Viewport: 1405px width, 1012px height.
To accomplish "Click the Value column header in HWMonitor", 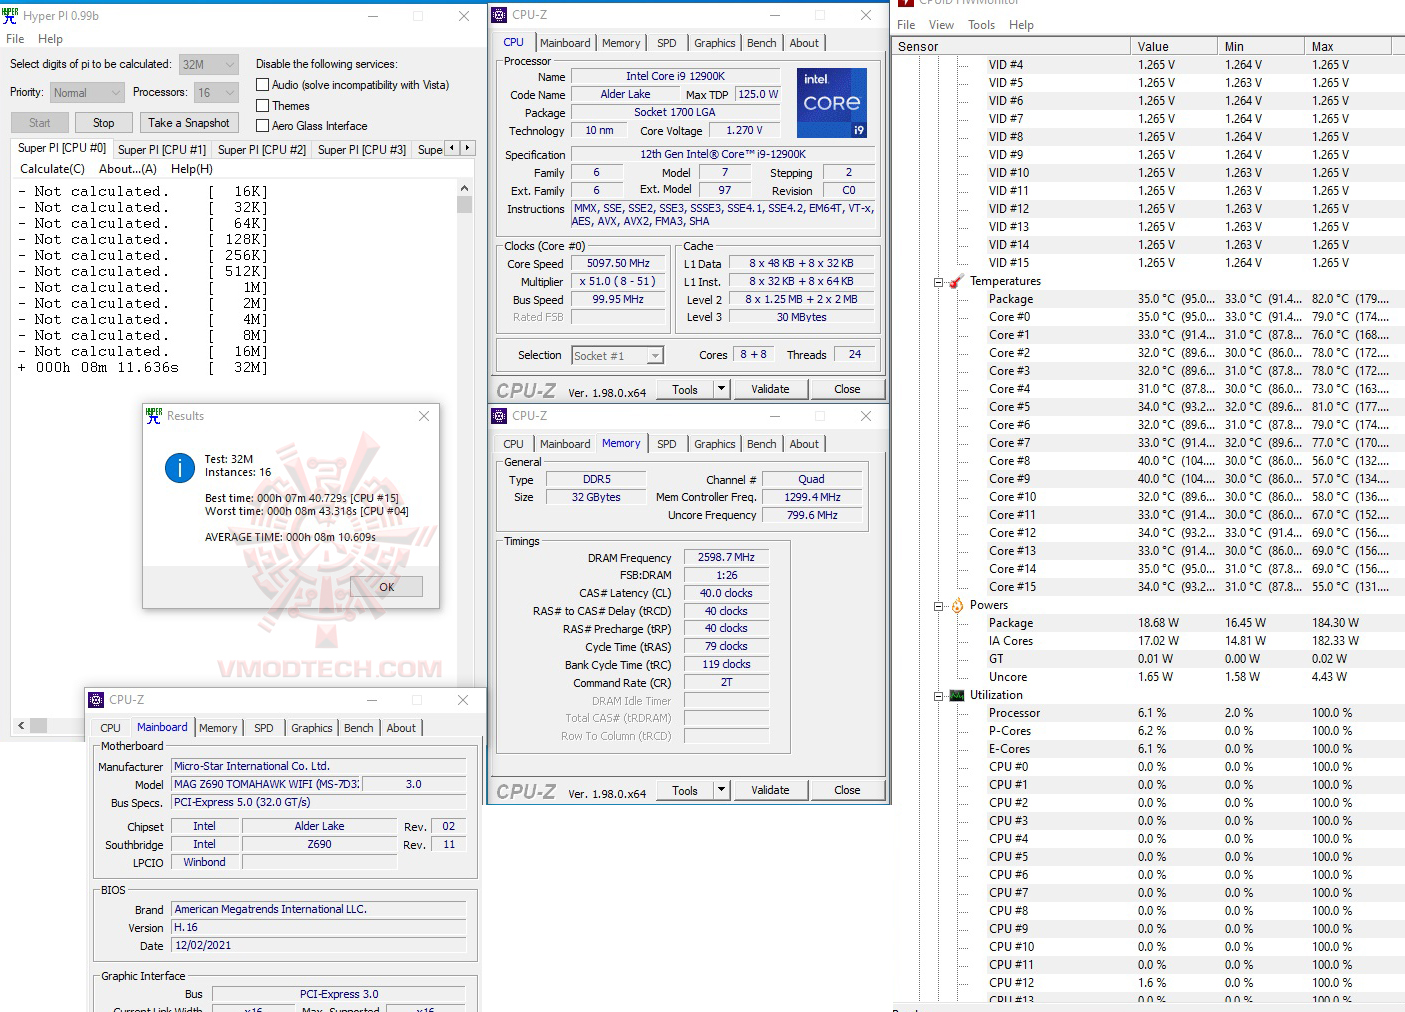I will pyautogui.click(x=1173, y=46).
